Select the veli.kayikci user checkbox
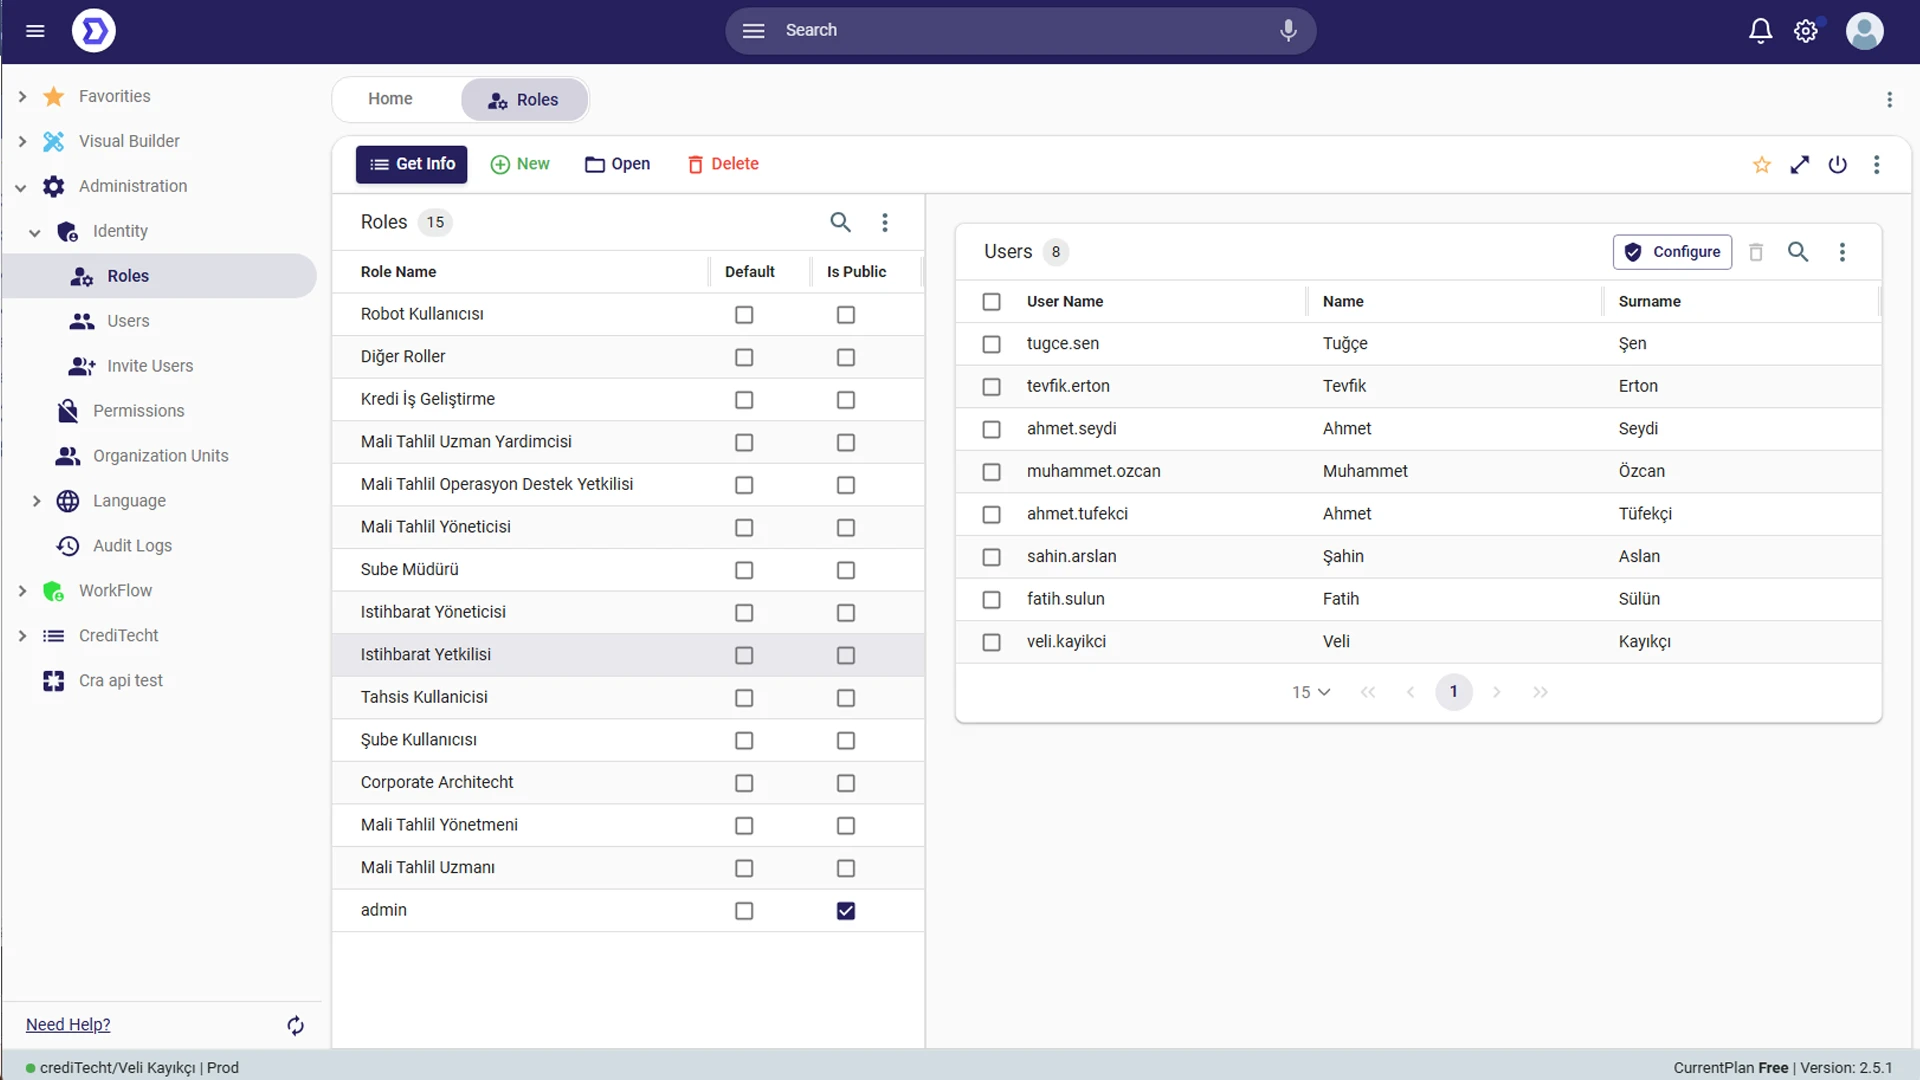 coord(991,642)
